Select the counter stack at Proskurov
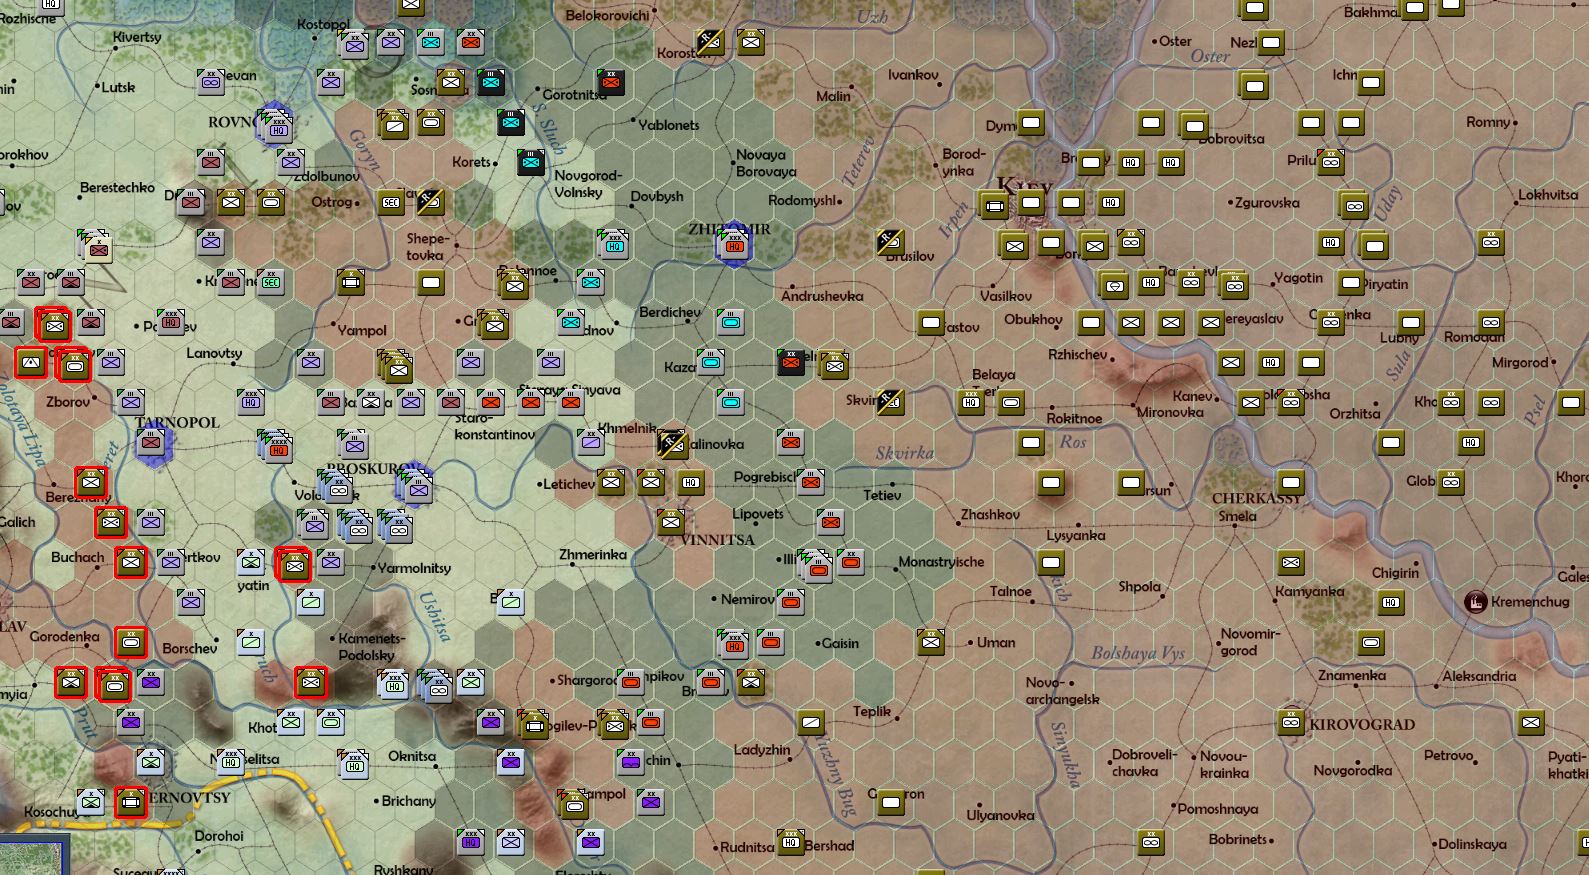 (x=416, y=485)
